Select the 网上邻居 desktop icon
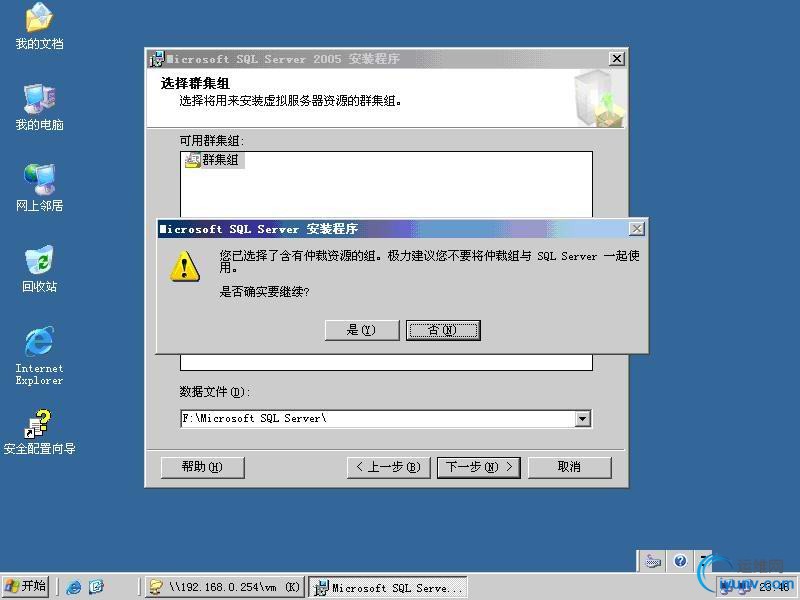800x600 pixels. pos(39,188)
